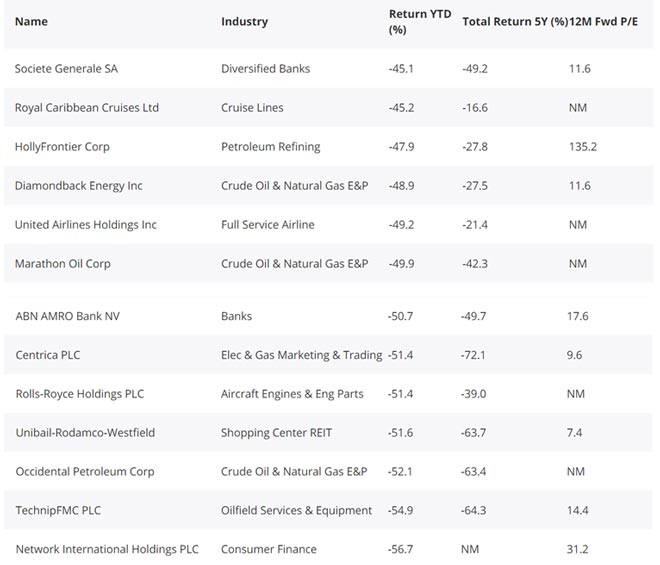Screen dimensions: 660x565
Task: Select Unibail-Rodamco-Westfield company name
Action: point(85,433)
